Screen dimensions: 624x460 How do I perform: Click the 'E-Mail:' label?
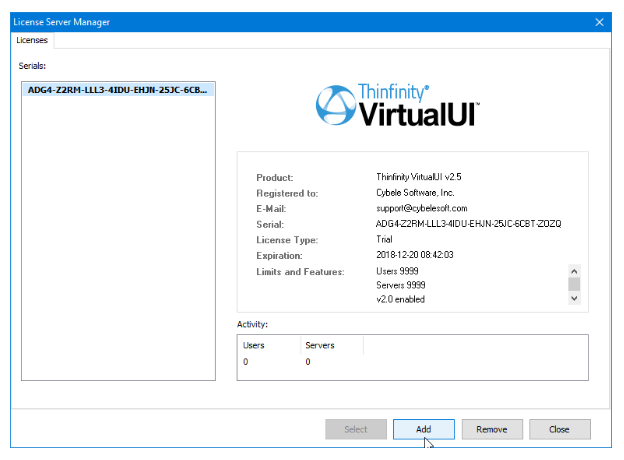pos(271,209)
